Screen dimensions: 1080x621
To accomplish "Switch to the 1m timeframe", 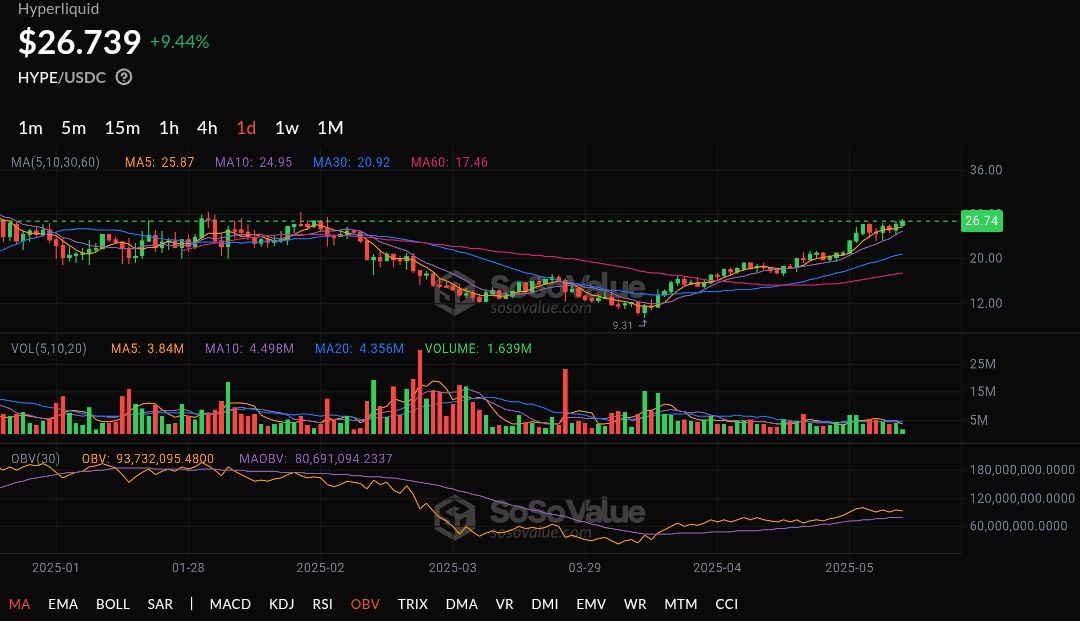I will [30, 128].
